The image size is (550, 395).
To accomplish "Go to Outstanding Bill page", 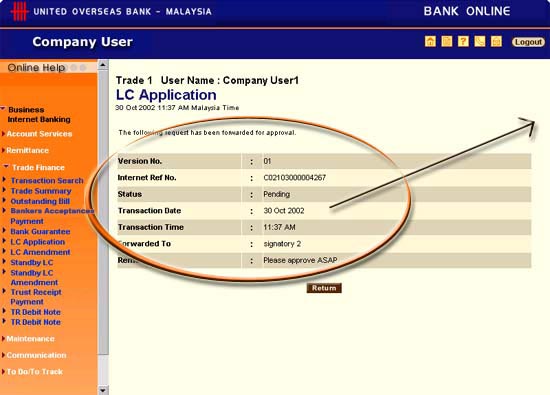I will pyautogui.click(x=40, y=201).
